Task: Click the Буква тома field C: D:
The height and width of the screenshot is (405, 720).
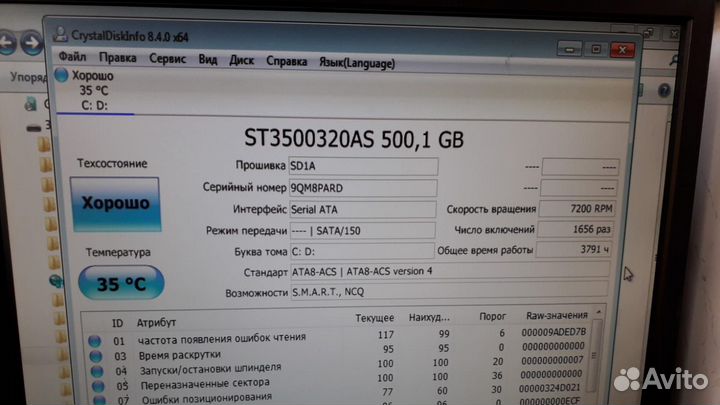Action: 362,251
